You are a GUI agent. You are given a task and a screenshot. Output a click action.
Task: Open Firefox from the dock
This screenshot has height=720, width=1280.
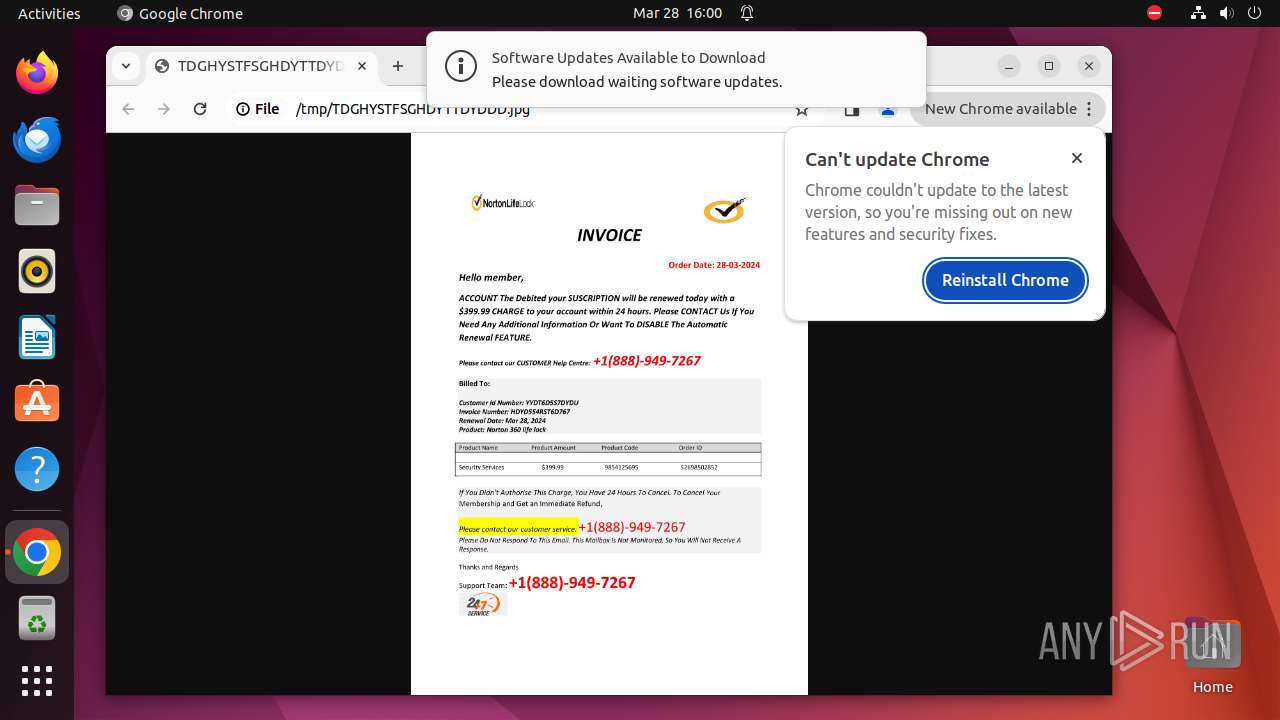coord(37,73)
